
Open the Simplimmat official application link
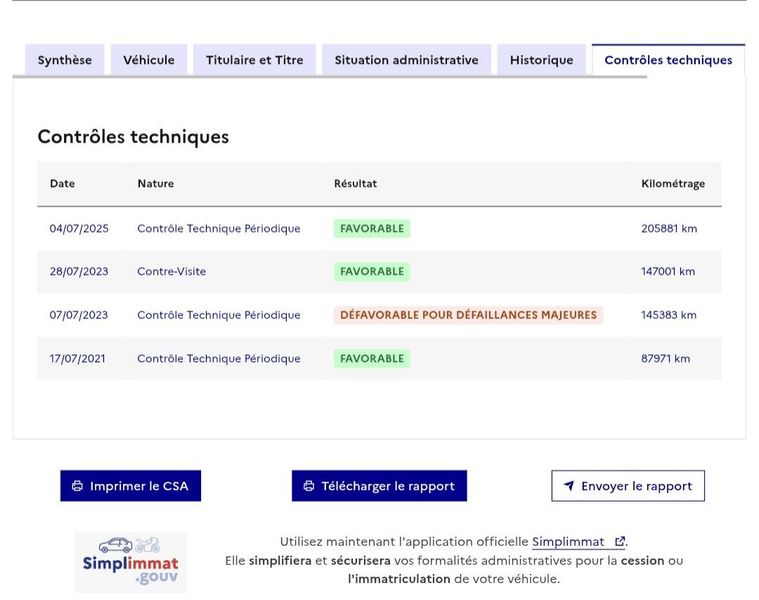568,541
